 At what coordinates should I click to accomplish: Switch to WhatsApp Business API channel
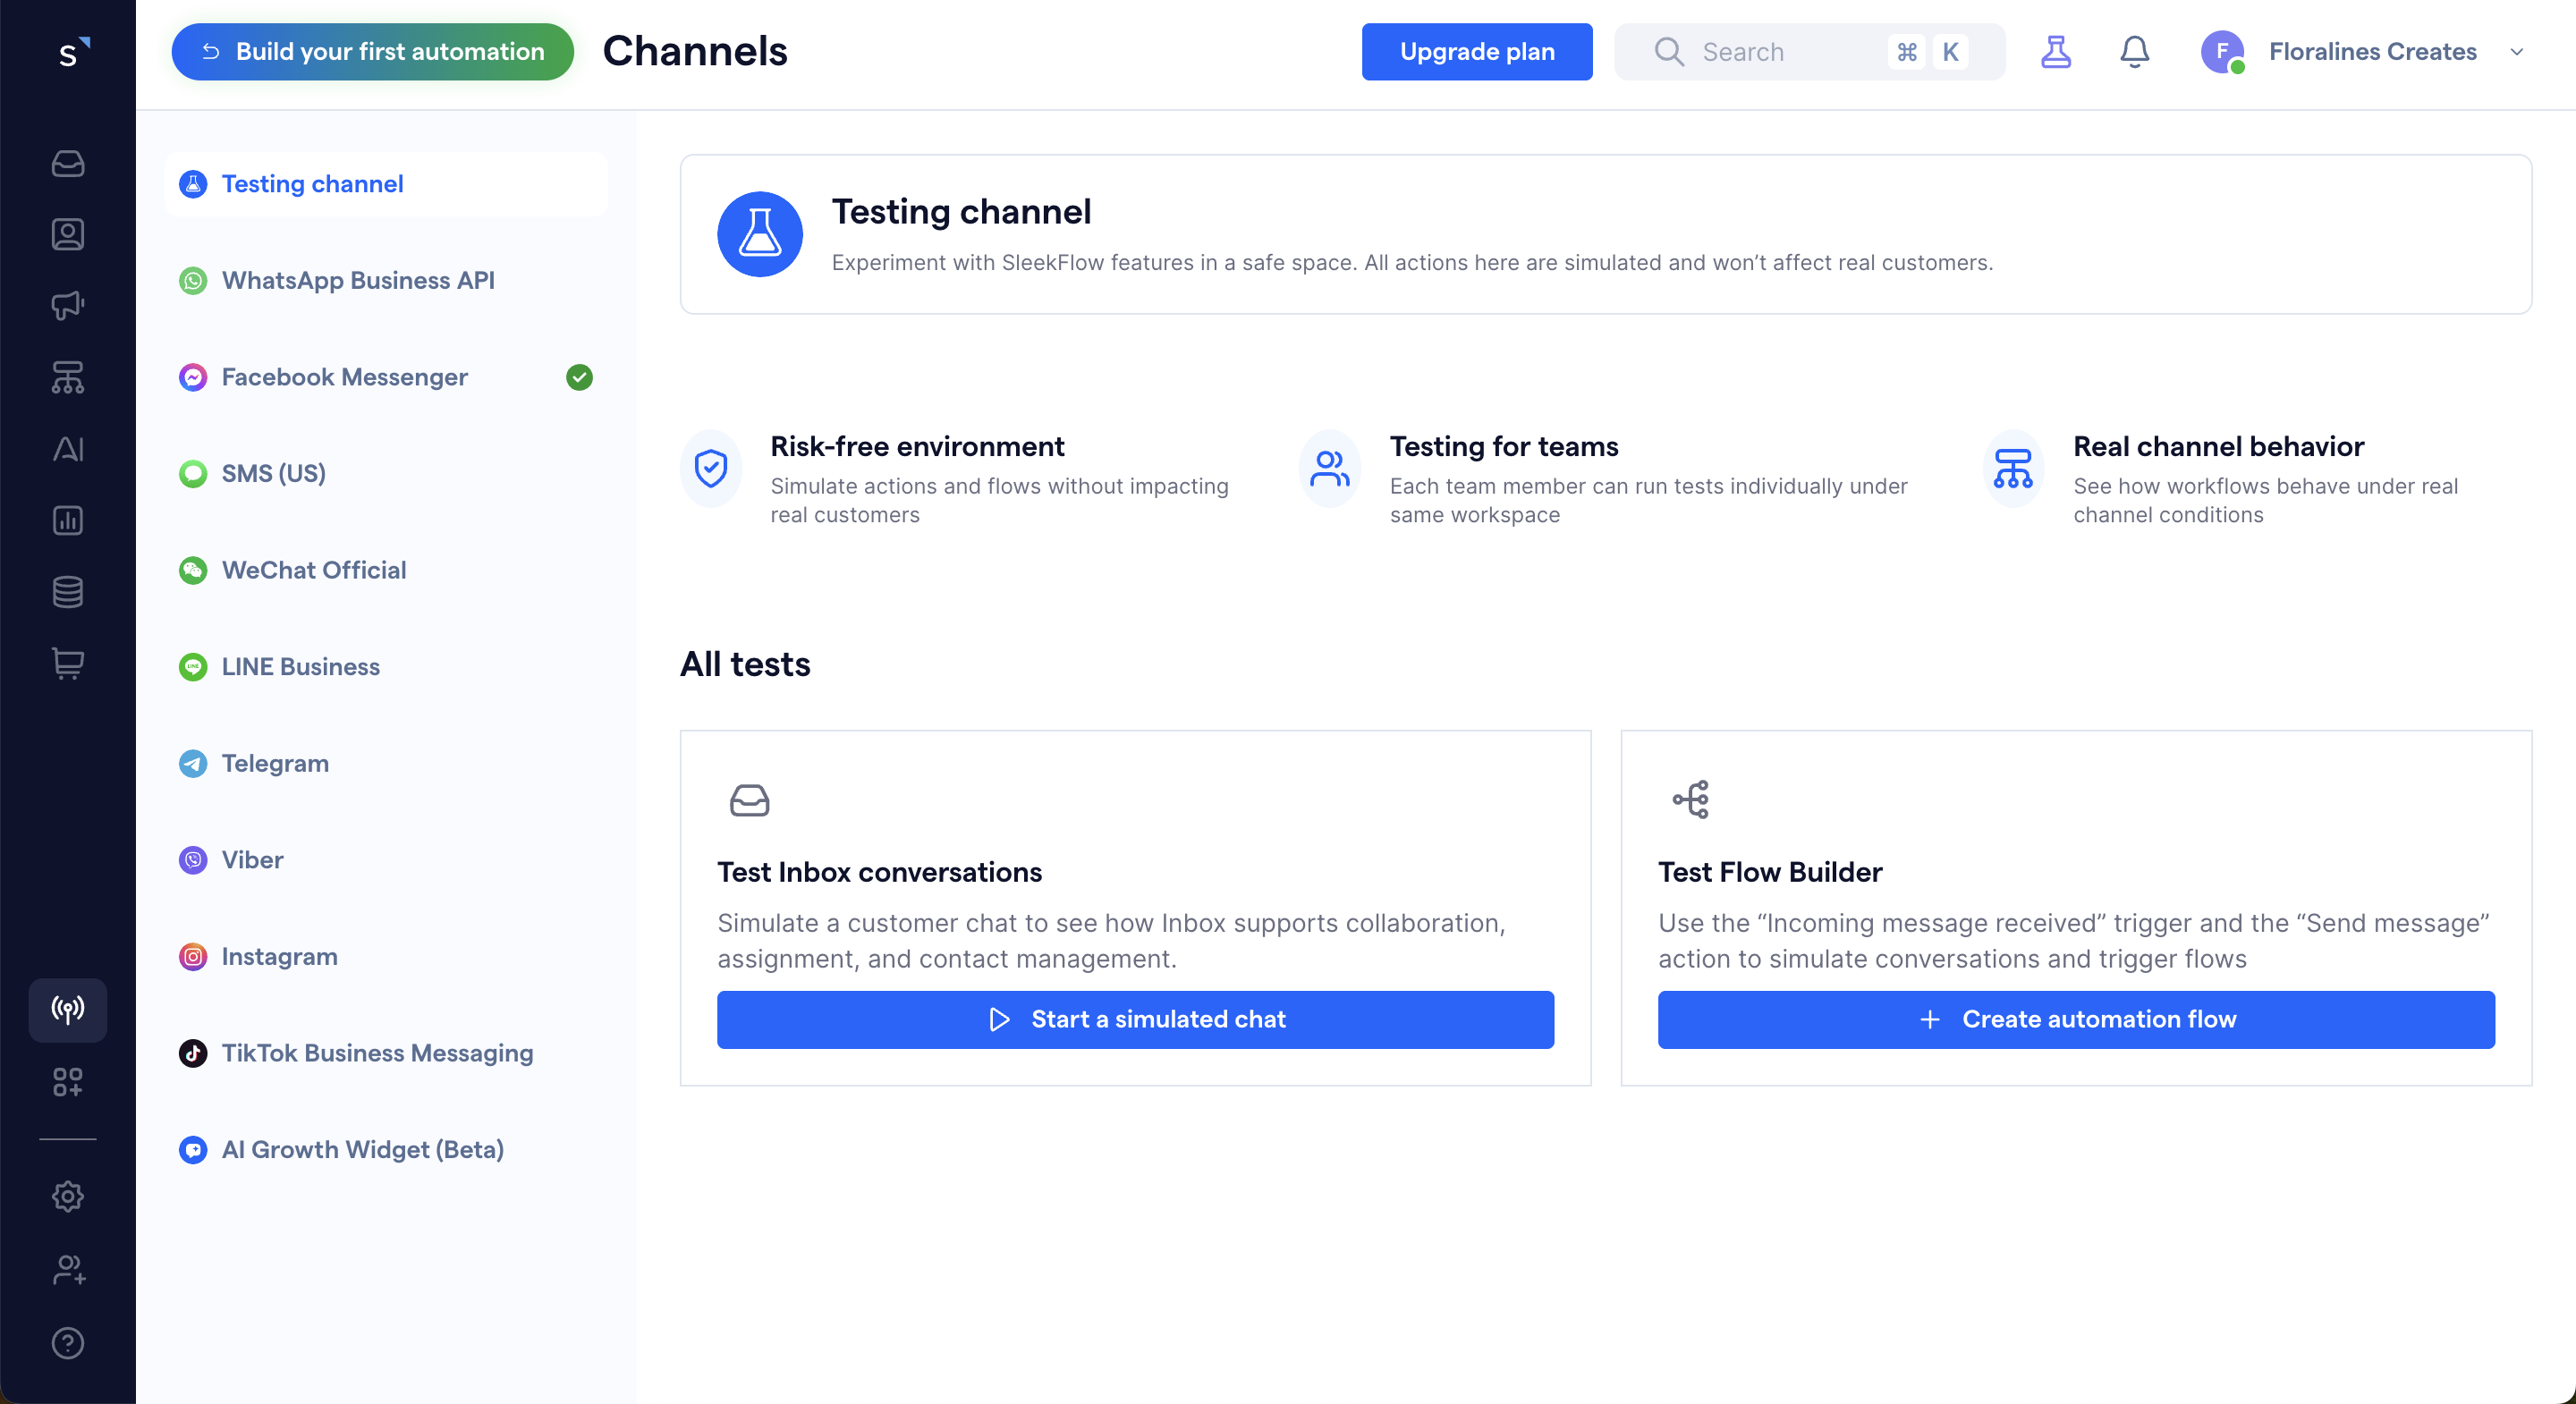coord(357,280)
